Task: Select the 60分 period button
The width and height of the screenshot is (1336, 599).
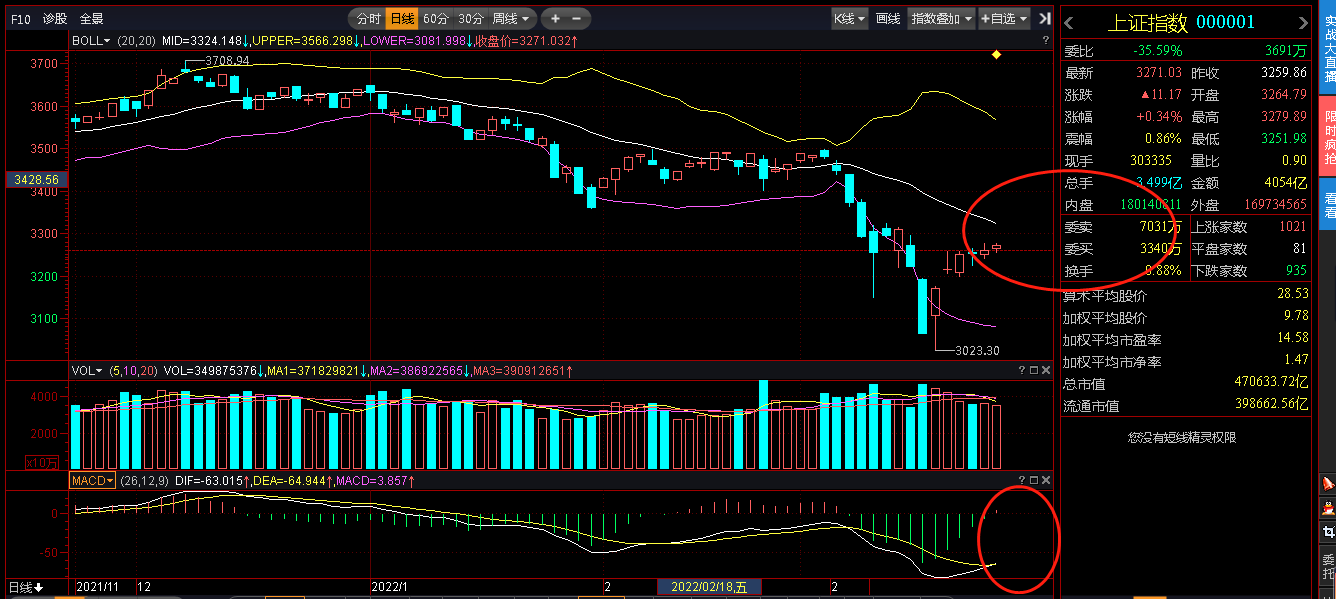Action: (435, 18)
